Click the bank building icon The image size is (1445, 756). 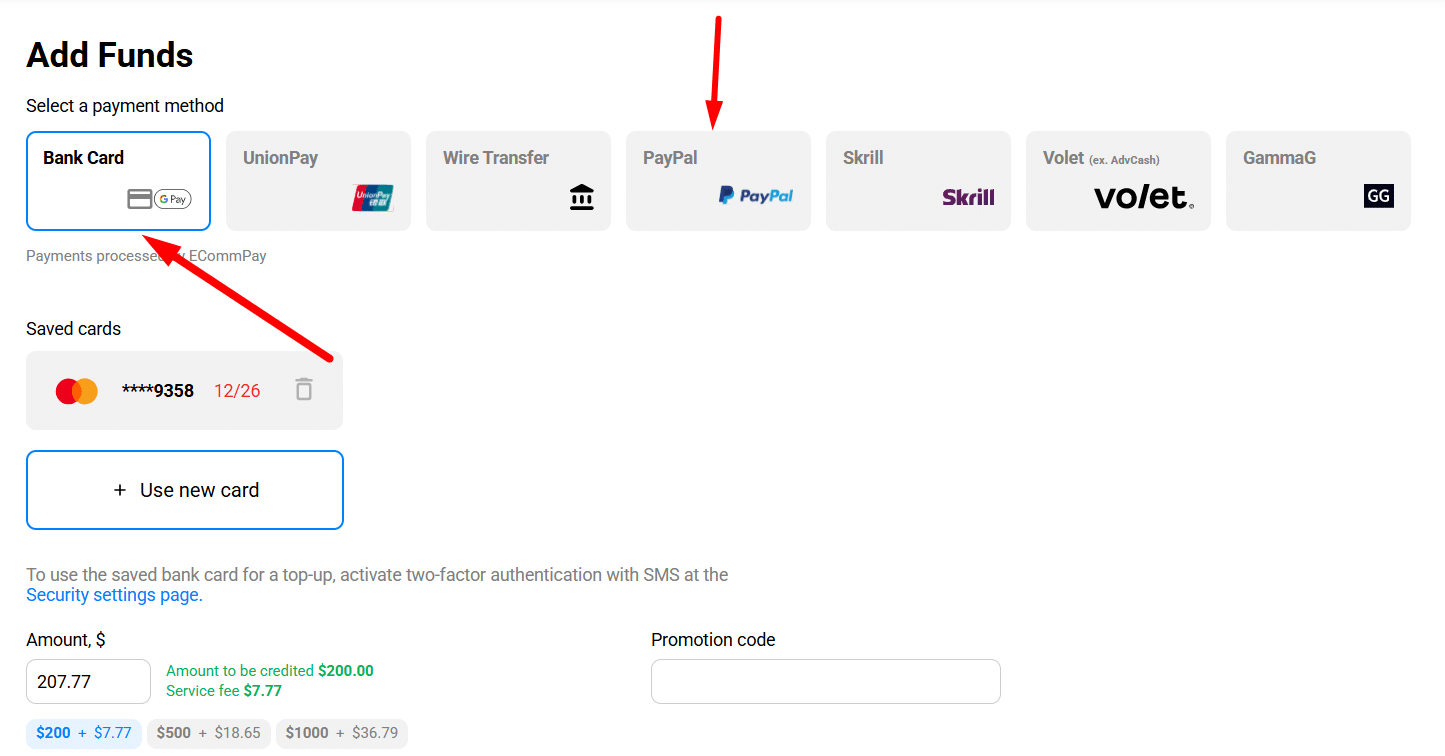coord(582,198)
